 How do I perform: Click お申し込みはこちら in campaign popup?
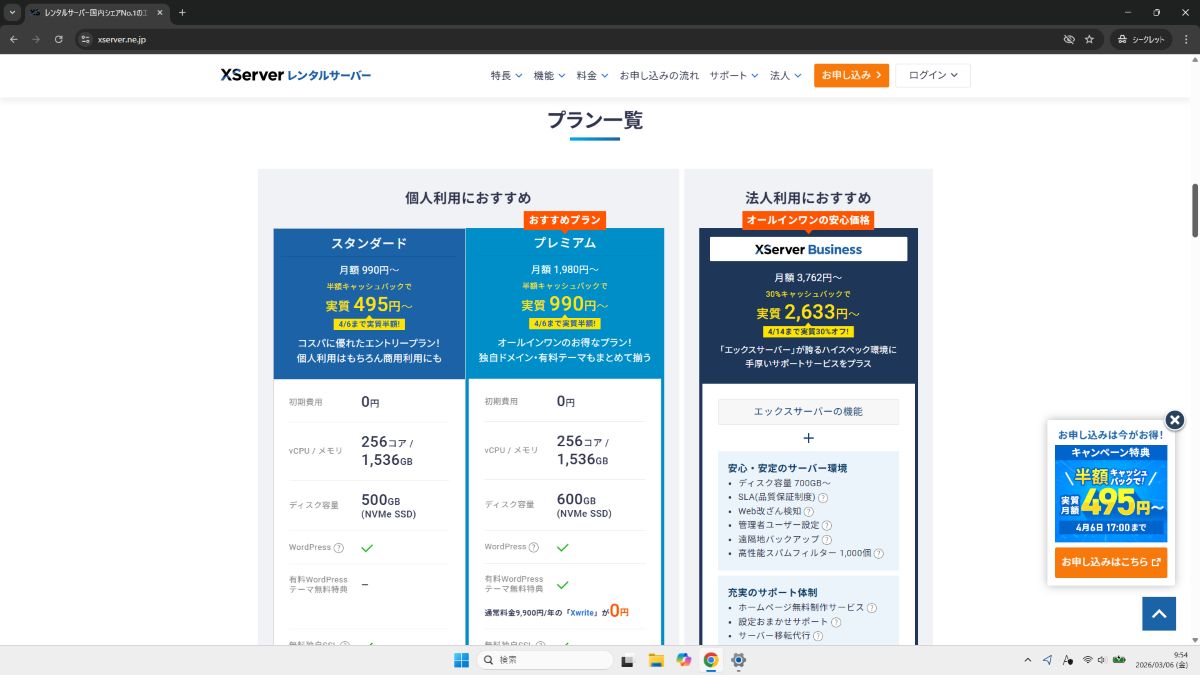coord(1110,562)
